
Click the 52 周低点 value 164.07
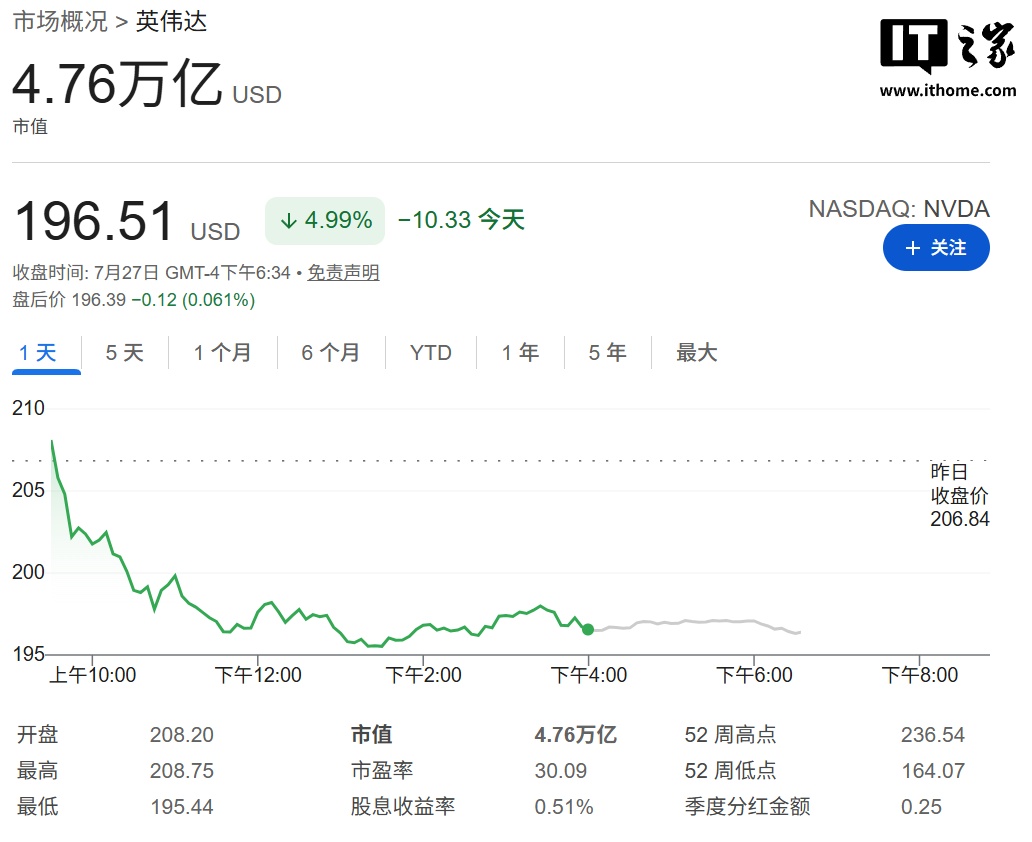(x=933, y=771)
